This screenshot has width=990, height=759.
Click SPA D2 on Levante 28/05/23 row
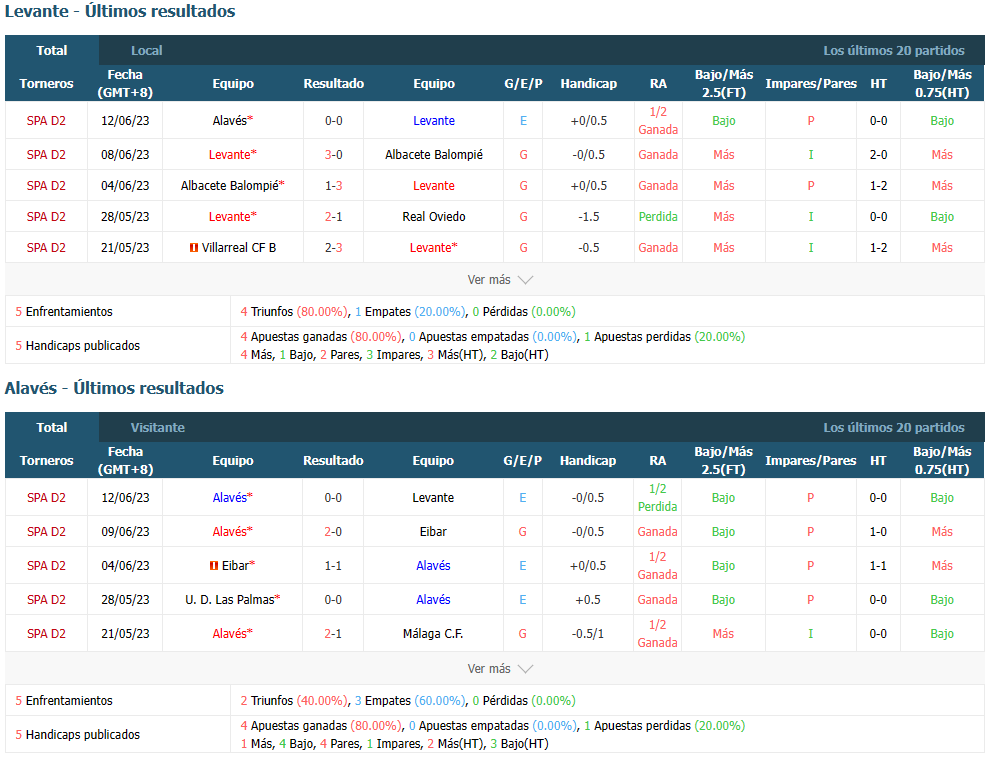tap(46, 217)
